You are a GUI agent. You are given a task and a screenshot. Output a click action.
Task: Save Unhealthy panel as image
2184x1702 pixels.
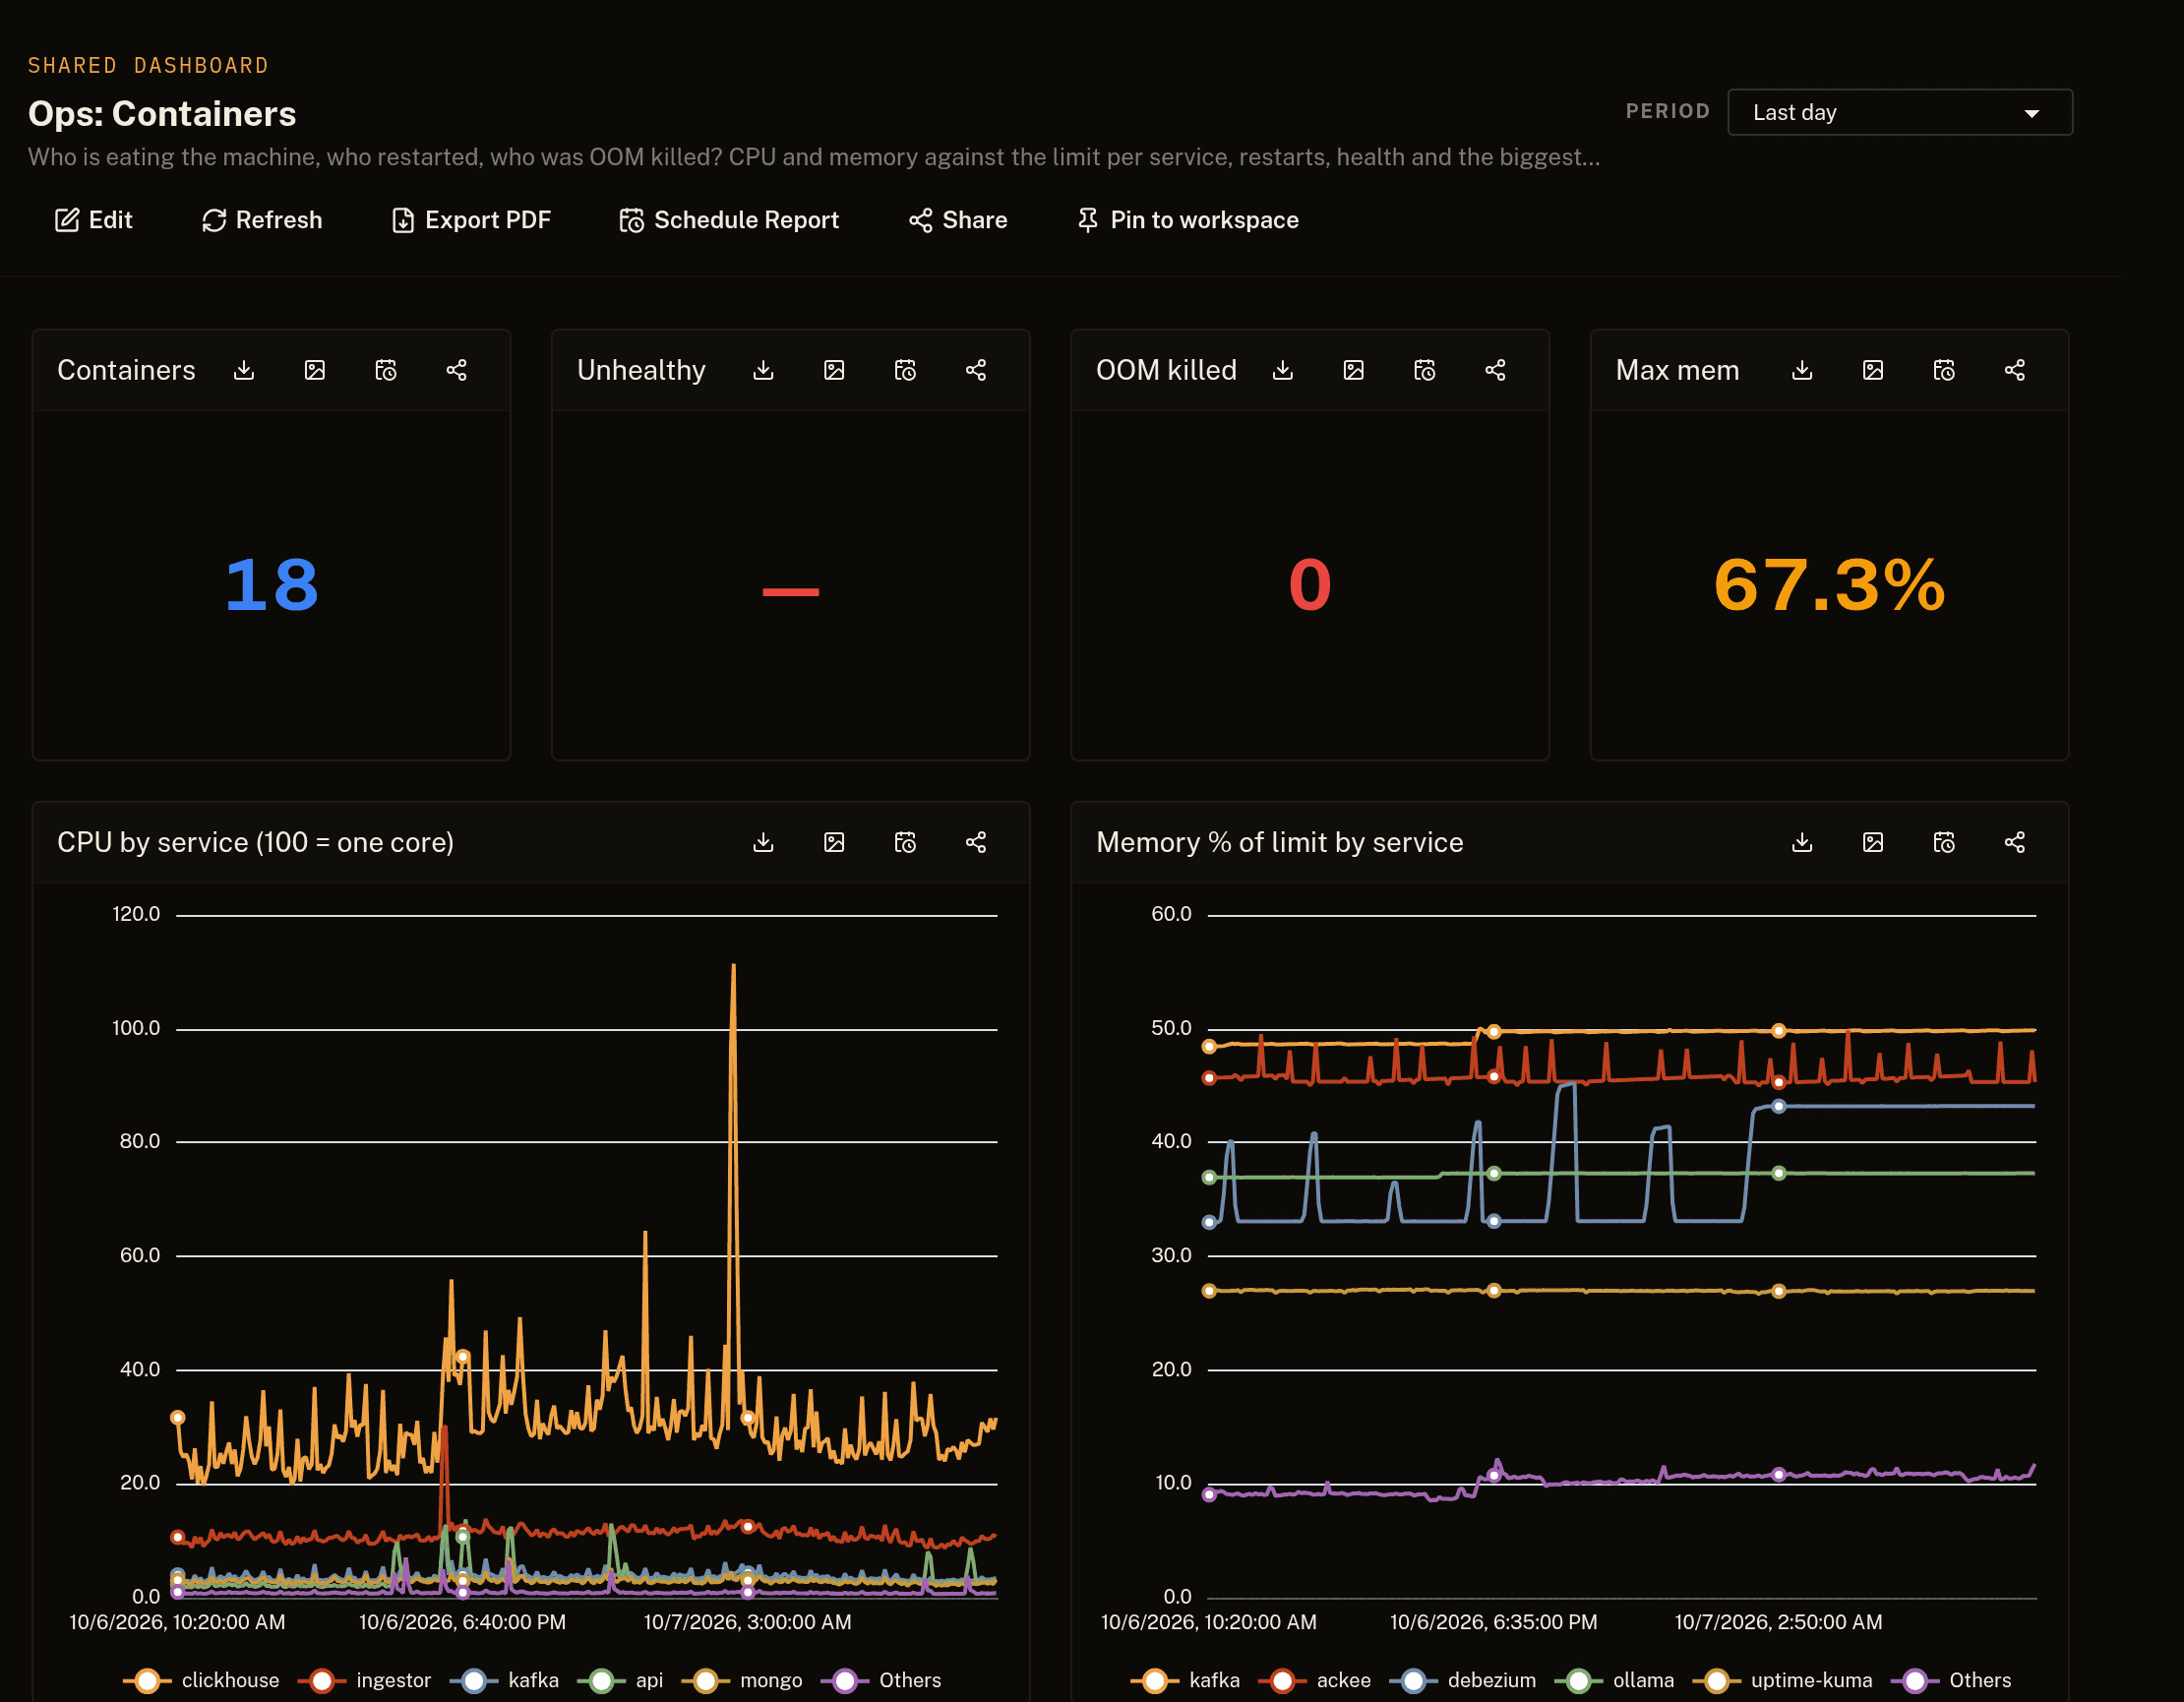(834, 370)
